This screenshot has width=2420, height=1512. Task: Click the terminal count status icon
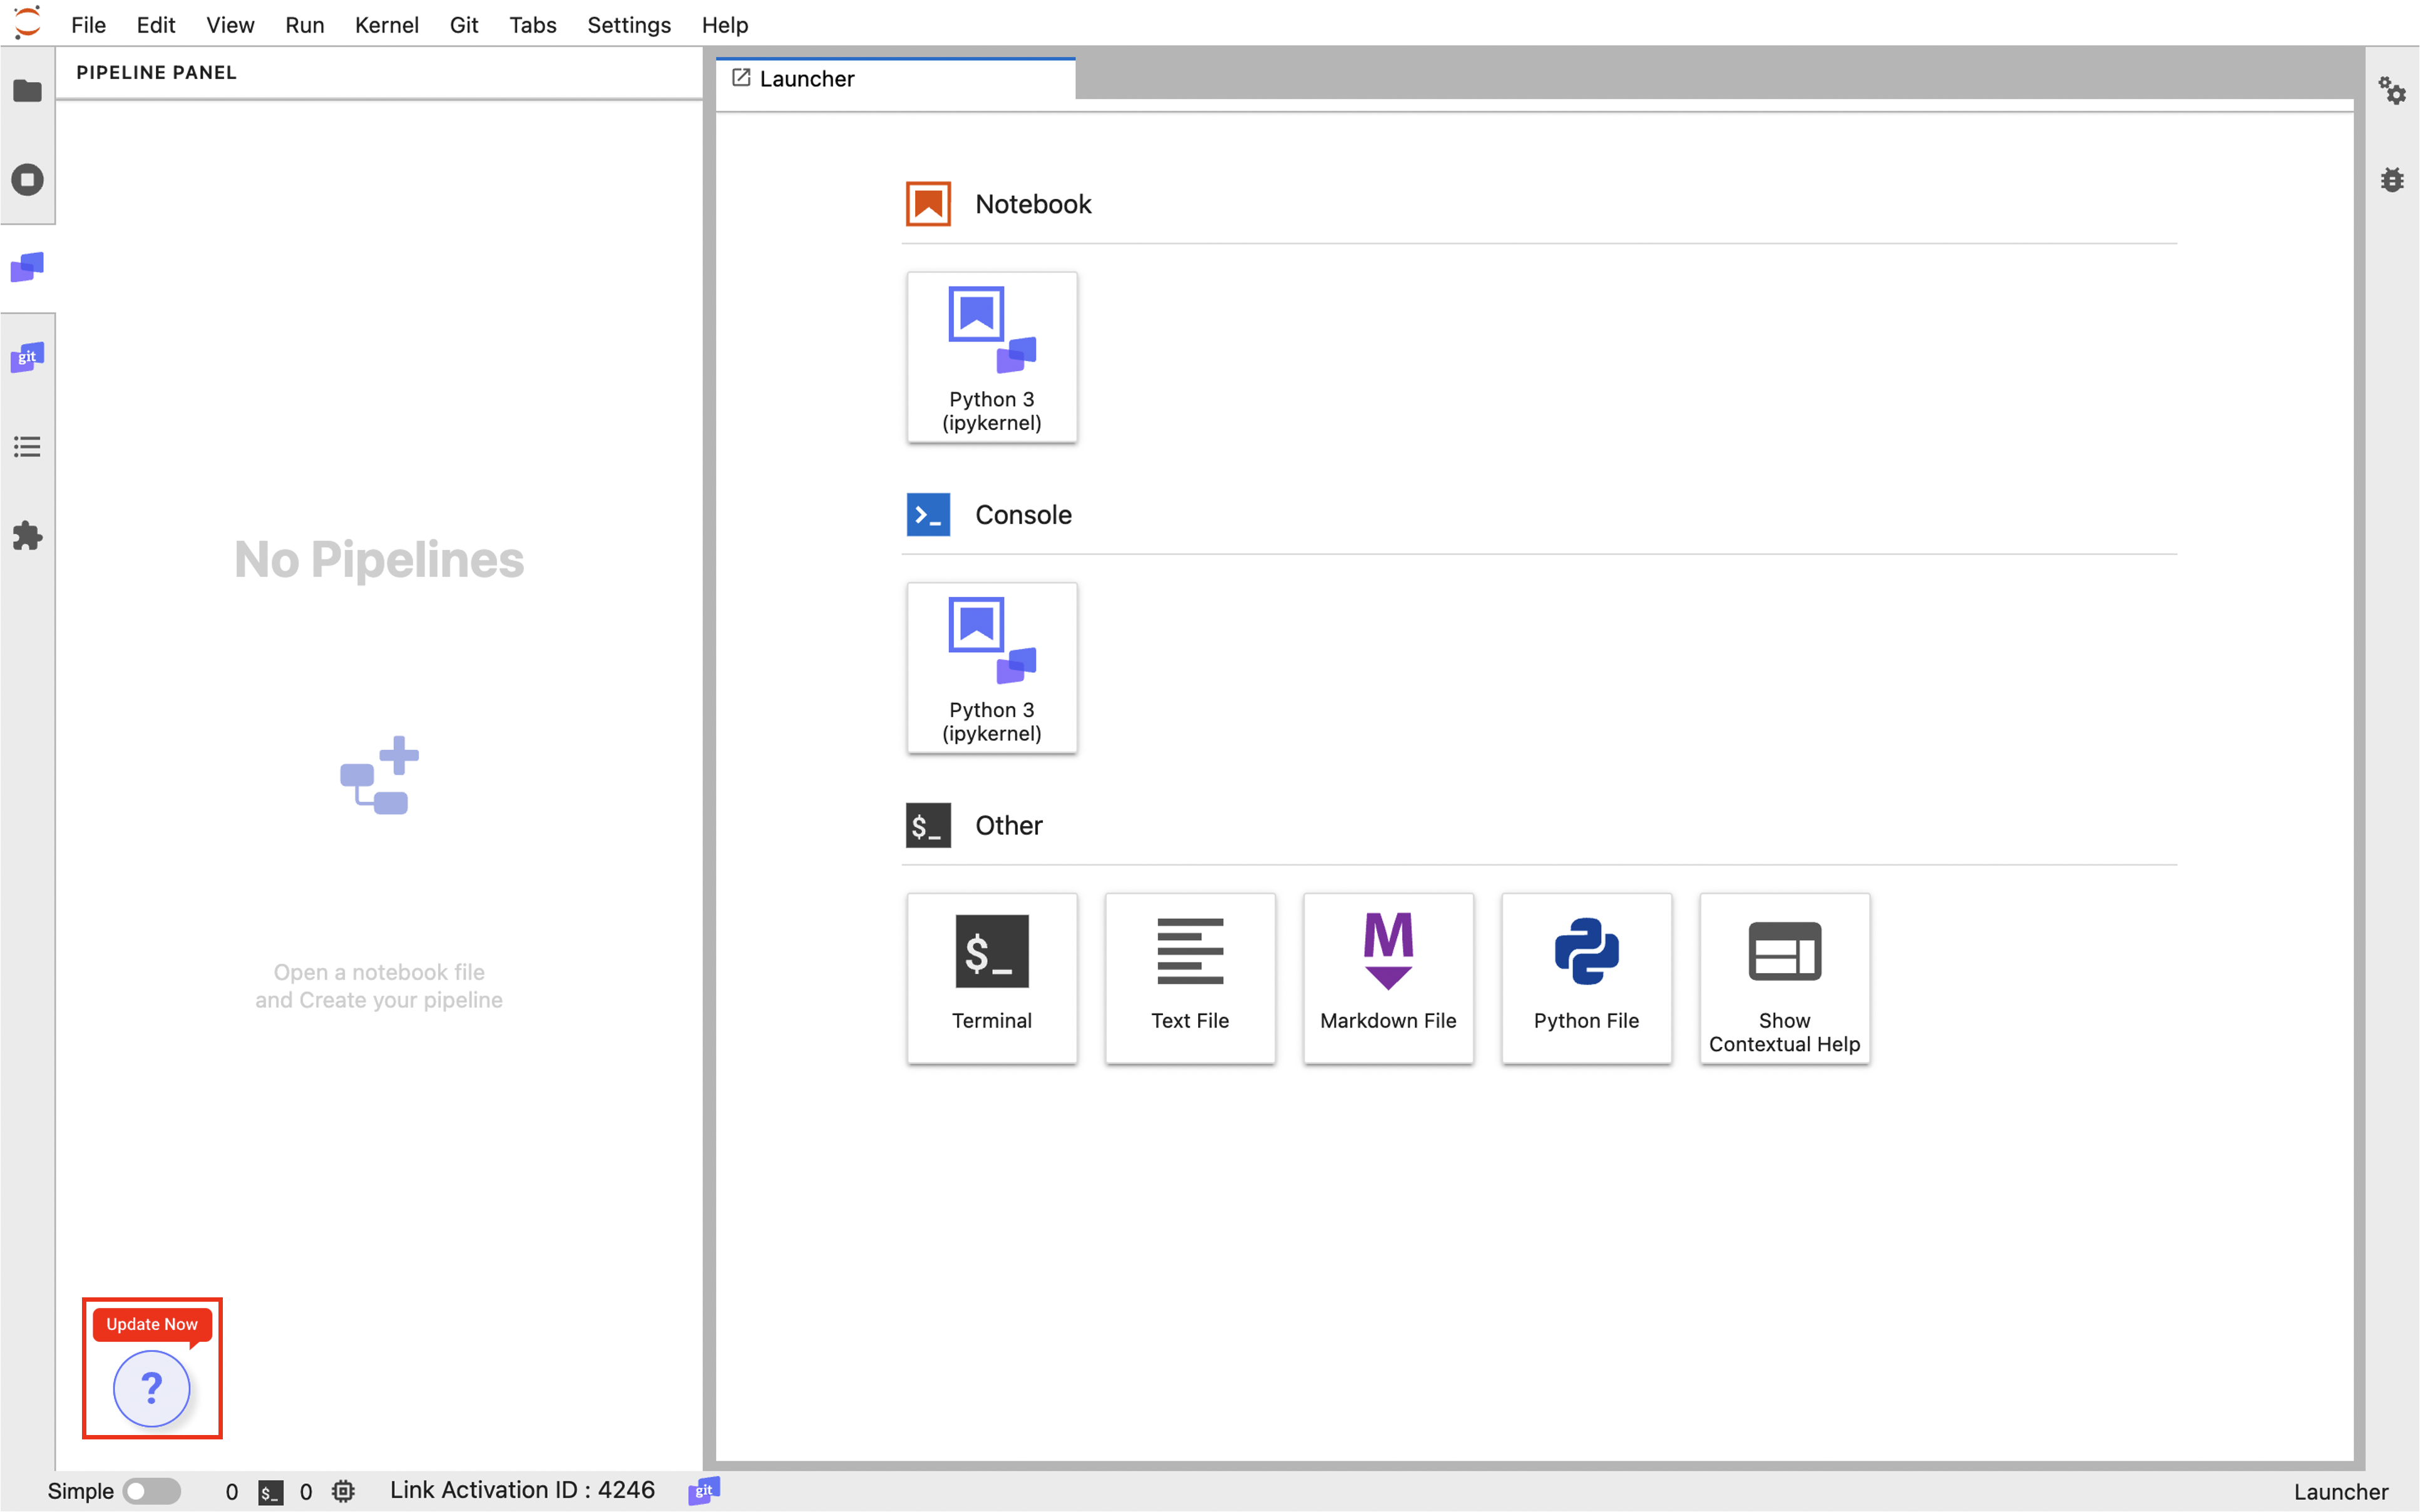click(270, 1491)
